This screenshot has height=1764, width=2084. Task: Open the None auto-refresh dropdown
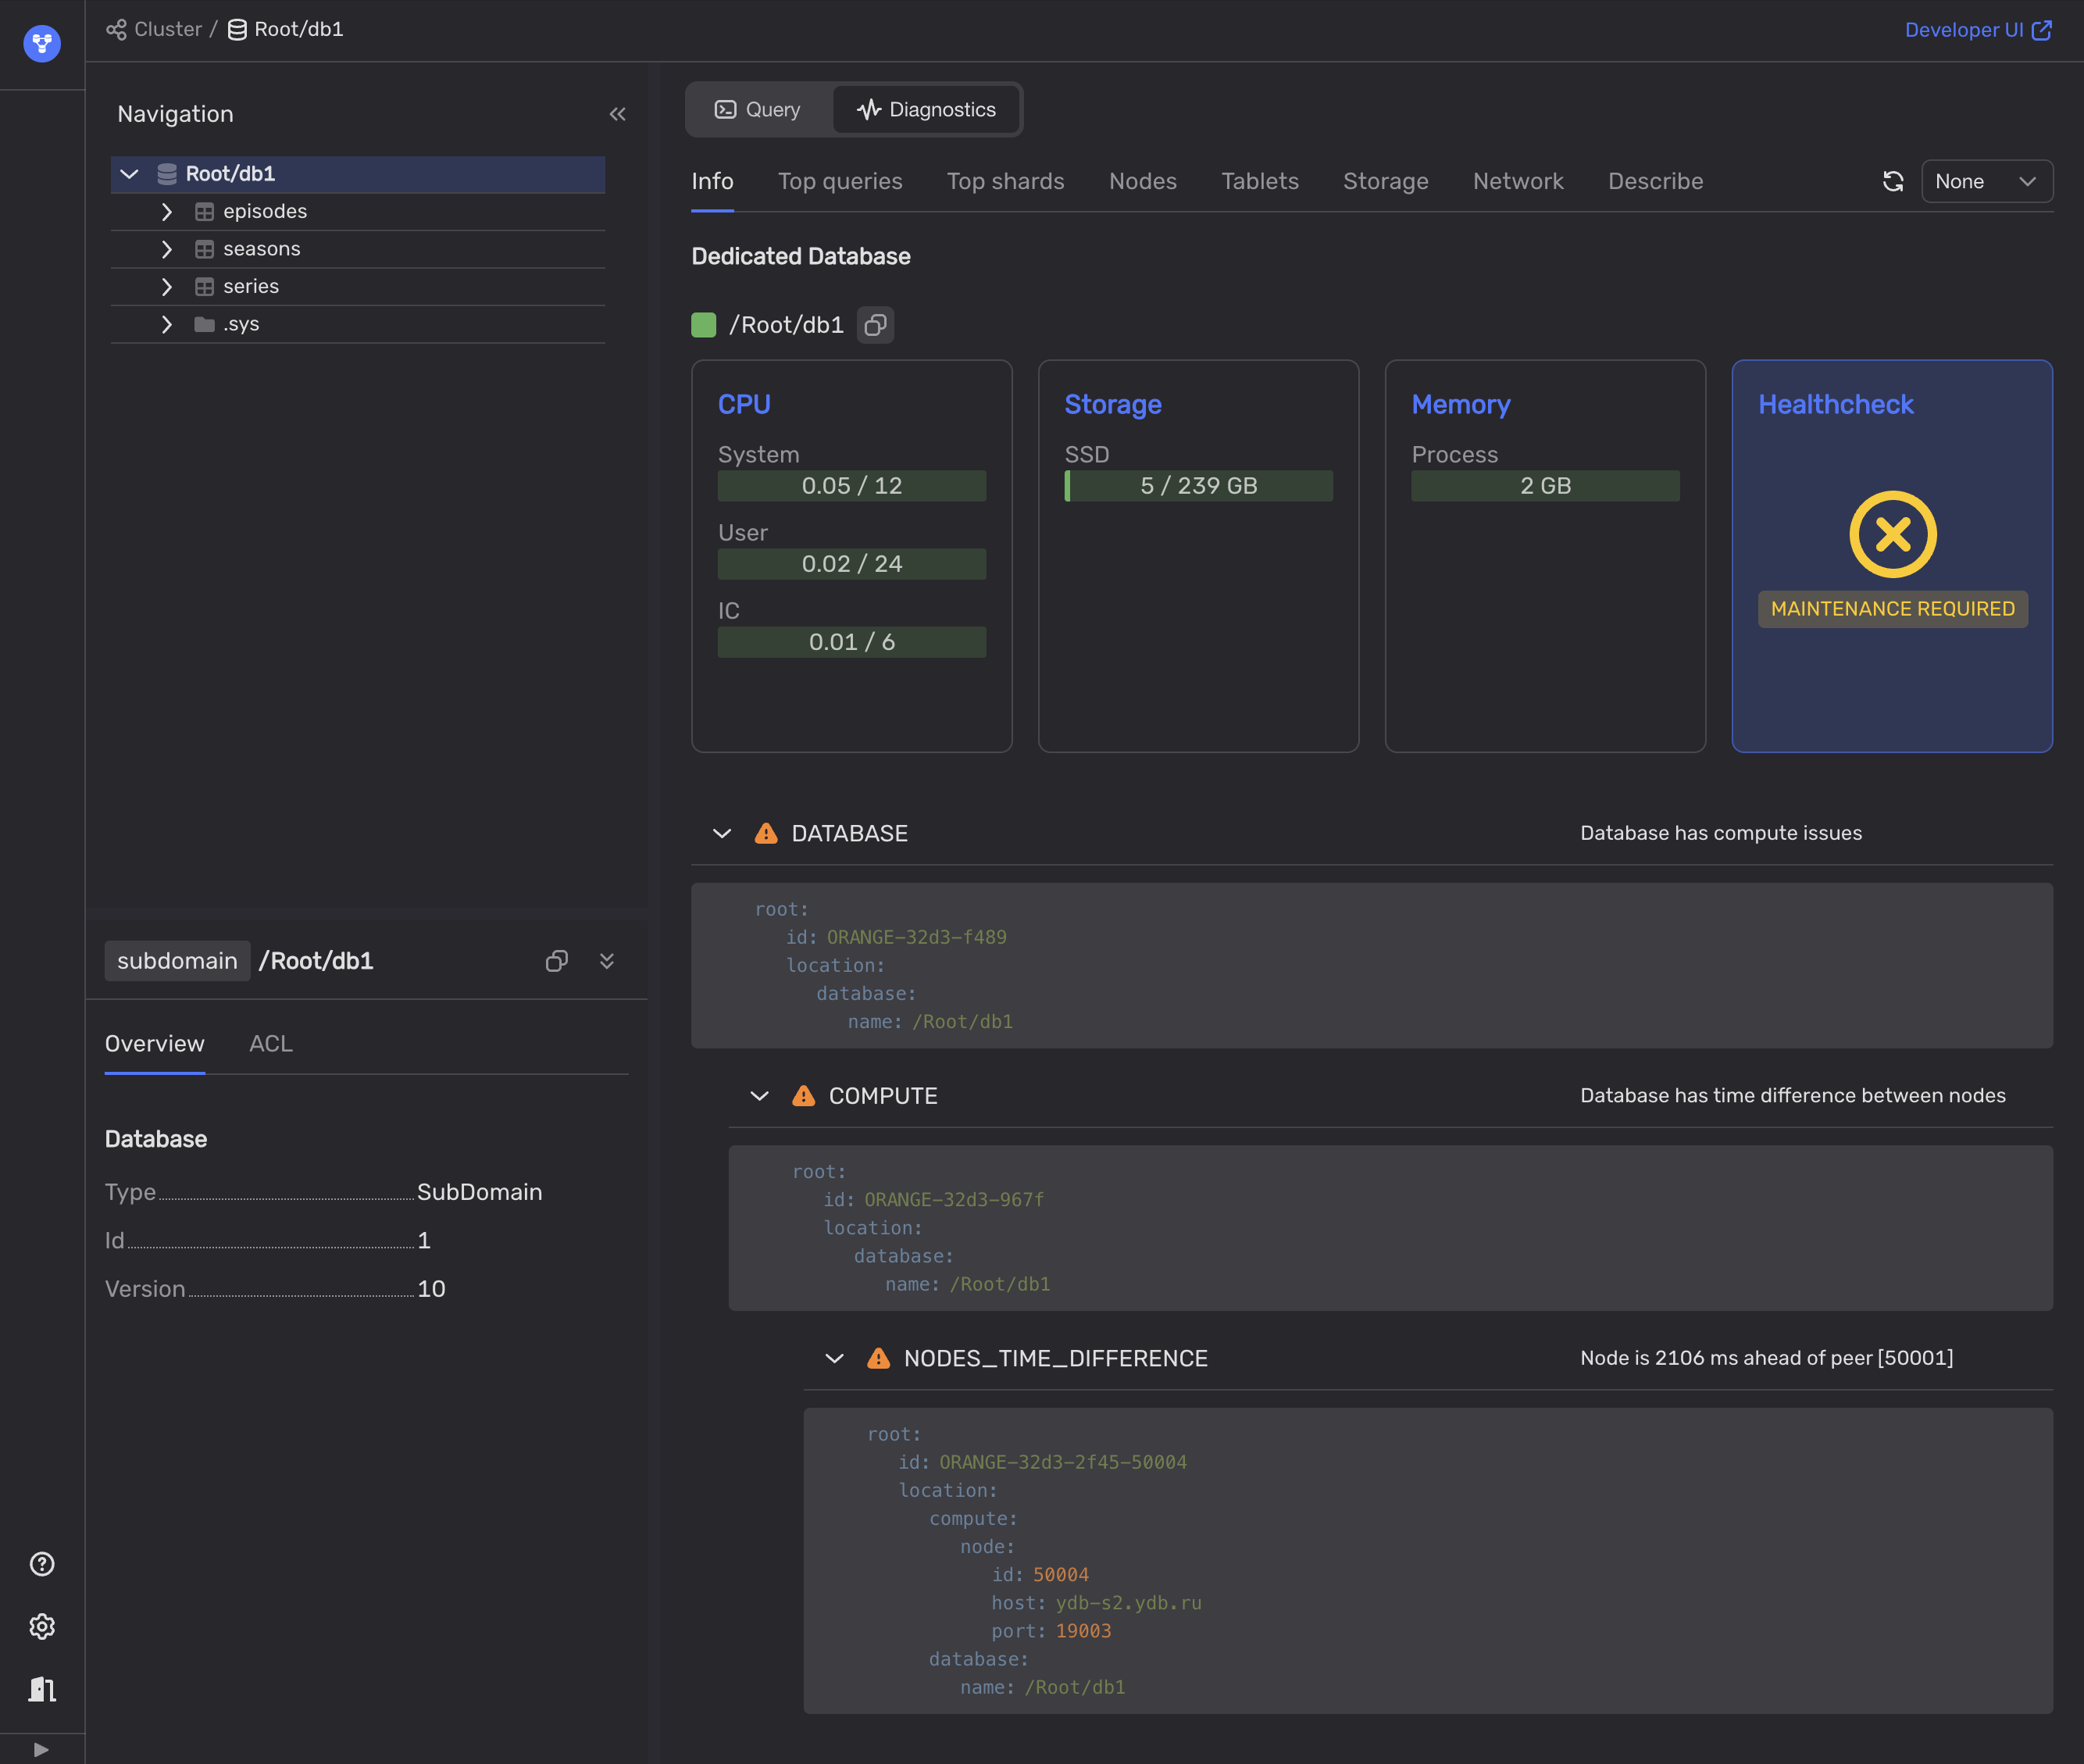pyautogui.click(x=1986, y=182)
